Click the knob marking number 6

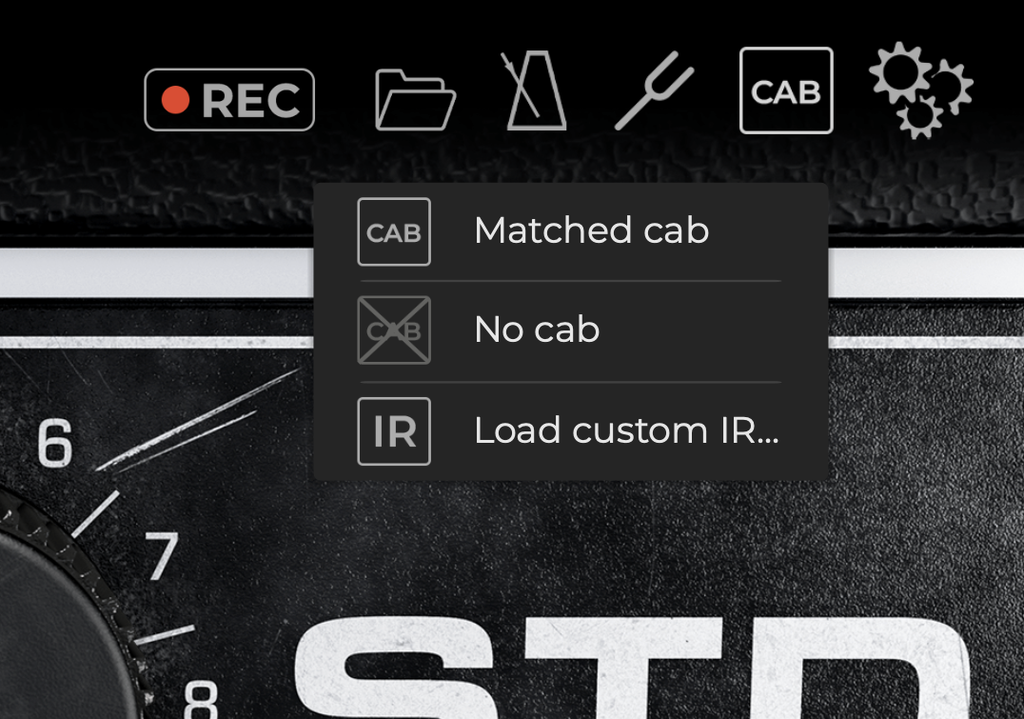(x=55, y=444)
